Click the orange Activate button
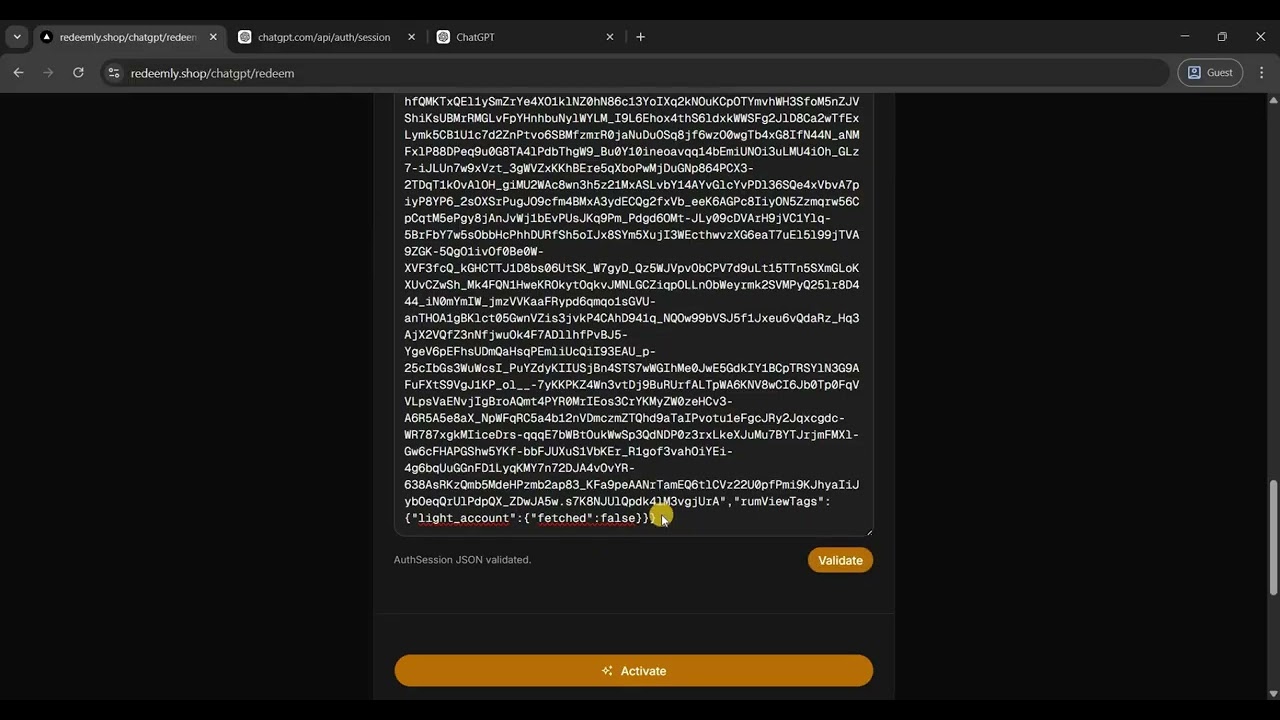The height and width of the screenshot is (720, 1280). (633, 671)
